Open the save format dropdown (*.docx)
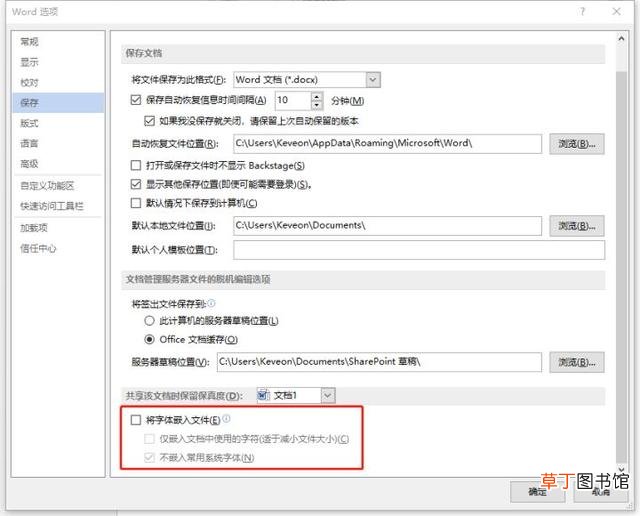Viewport: 640px width, 516px height. pos(373,80)
